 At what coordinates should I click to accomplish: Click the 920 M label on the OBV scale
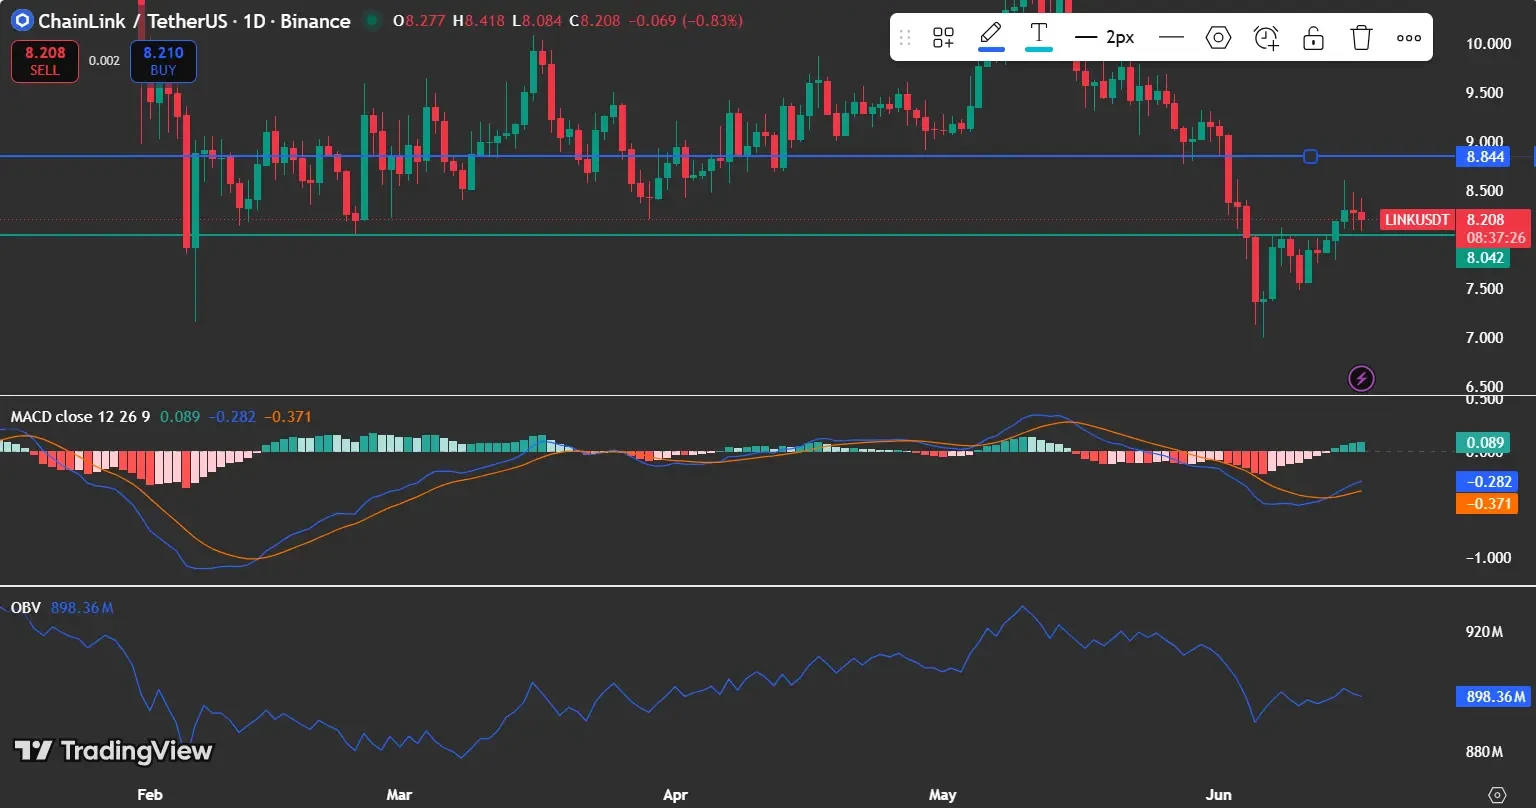[1484, 632]
